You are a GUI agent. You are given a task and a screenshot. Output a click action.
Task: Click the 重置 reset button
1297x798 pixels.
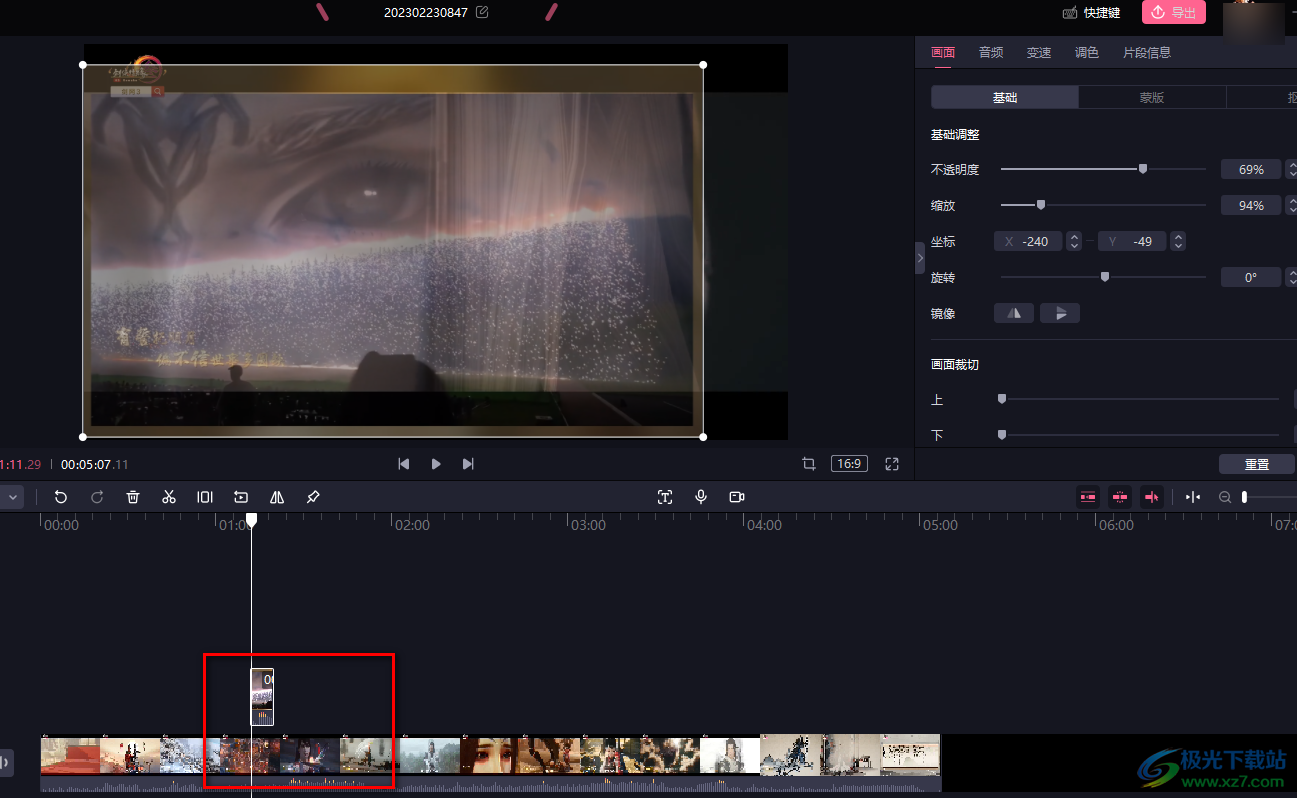[x=1257, y=464]
